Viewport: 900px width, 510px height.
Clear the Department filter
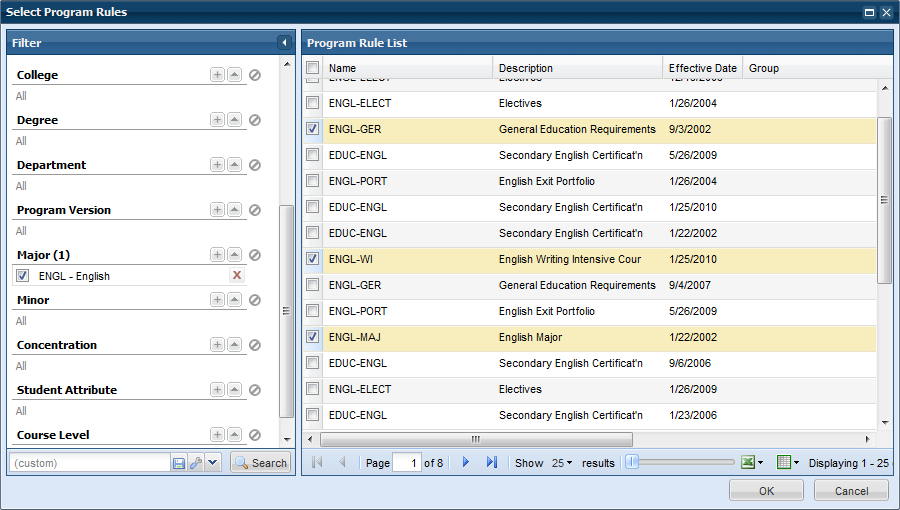point(255,165)
